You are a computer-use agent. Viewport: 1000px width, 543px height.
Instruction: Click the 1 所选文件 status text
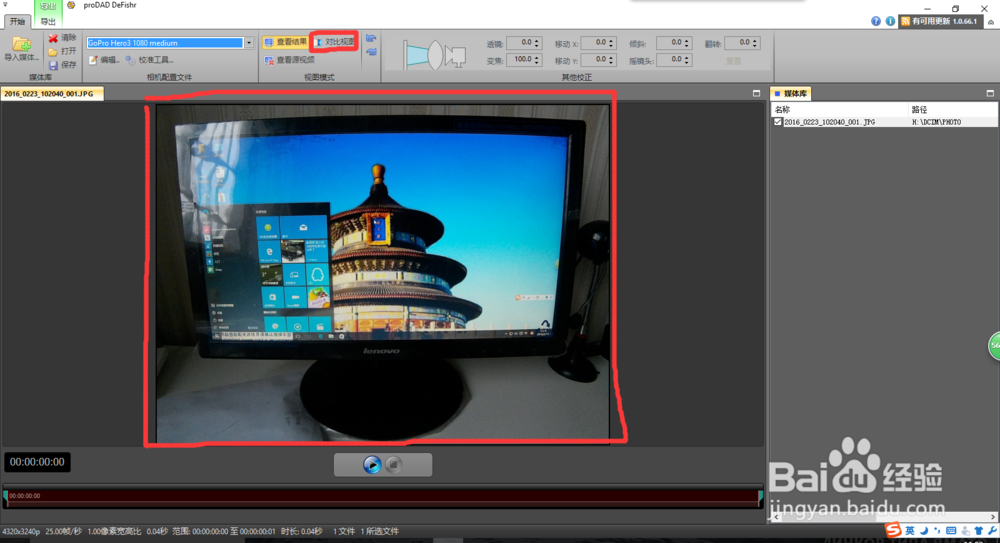[x=379, y=531]
